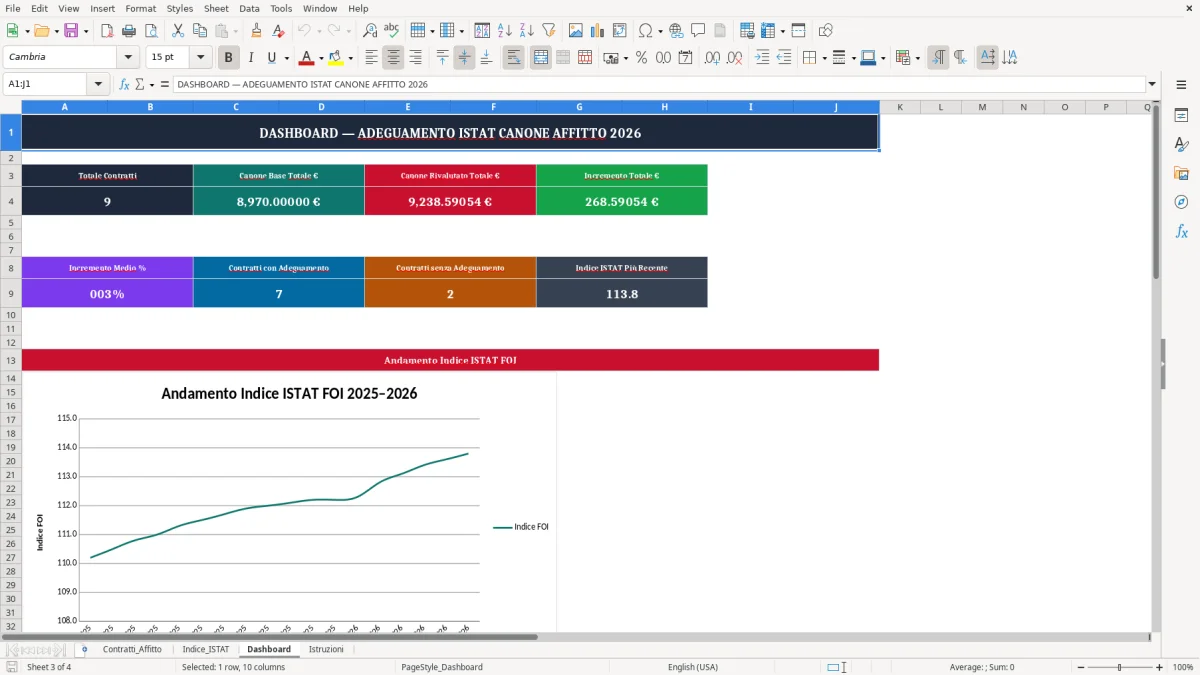Insert comment speech bubble icon
The height and width of the screenshot is (675, 1200).
click(x=698, y=31)
